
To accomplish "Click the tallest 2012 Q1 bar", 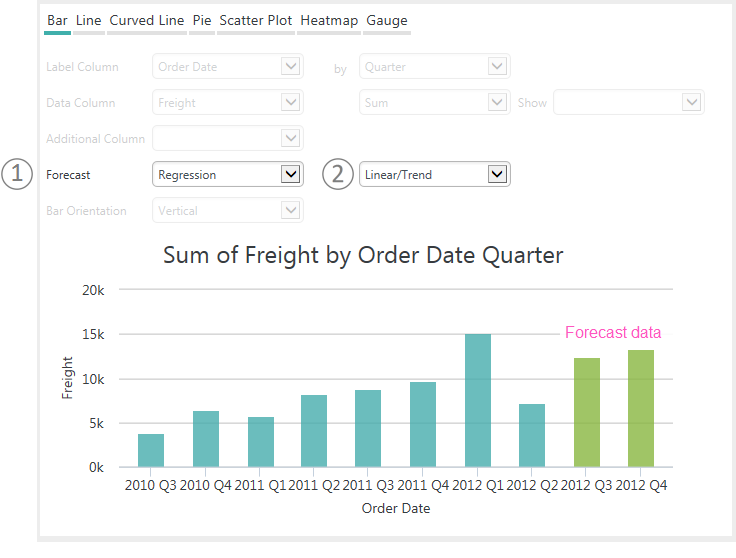I will (x=478, y=400).
